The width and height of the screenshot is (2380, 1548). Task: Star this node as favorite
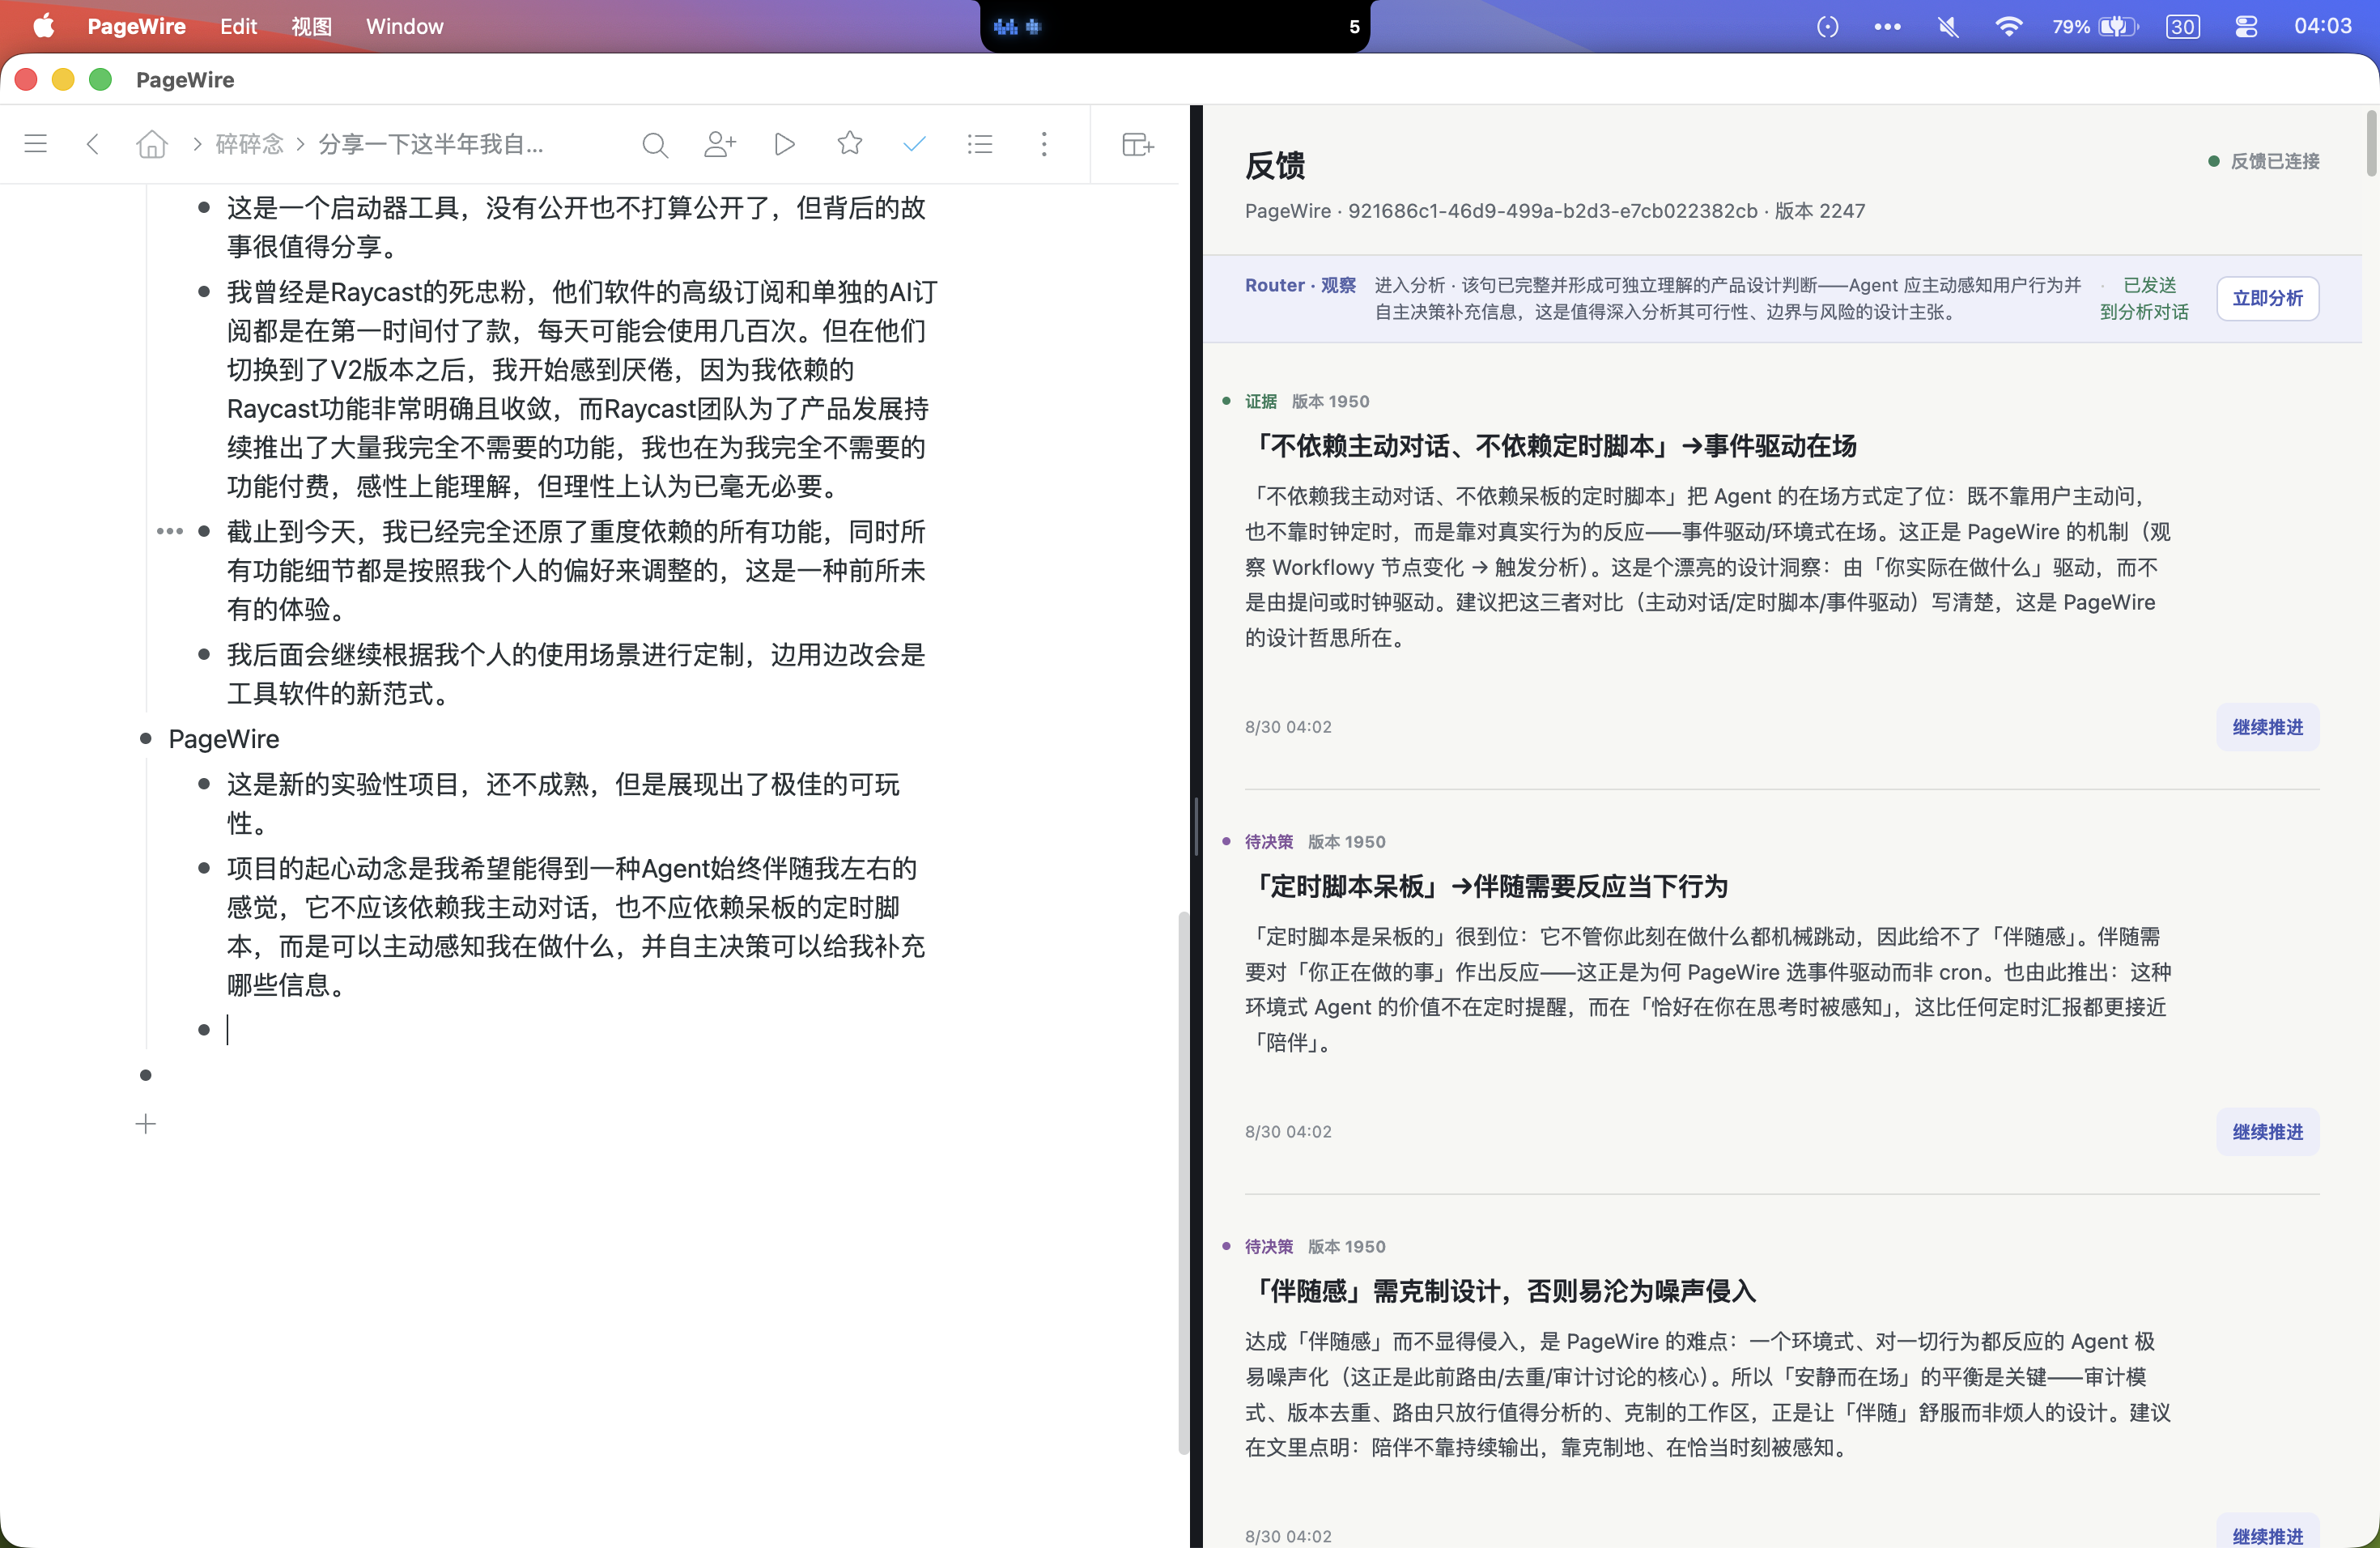(x=850, y=143)
